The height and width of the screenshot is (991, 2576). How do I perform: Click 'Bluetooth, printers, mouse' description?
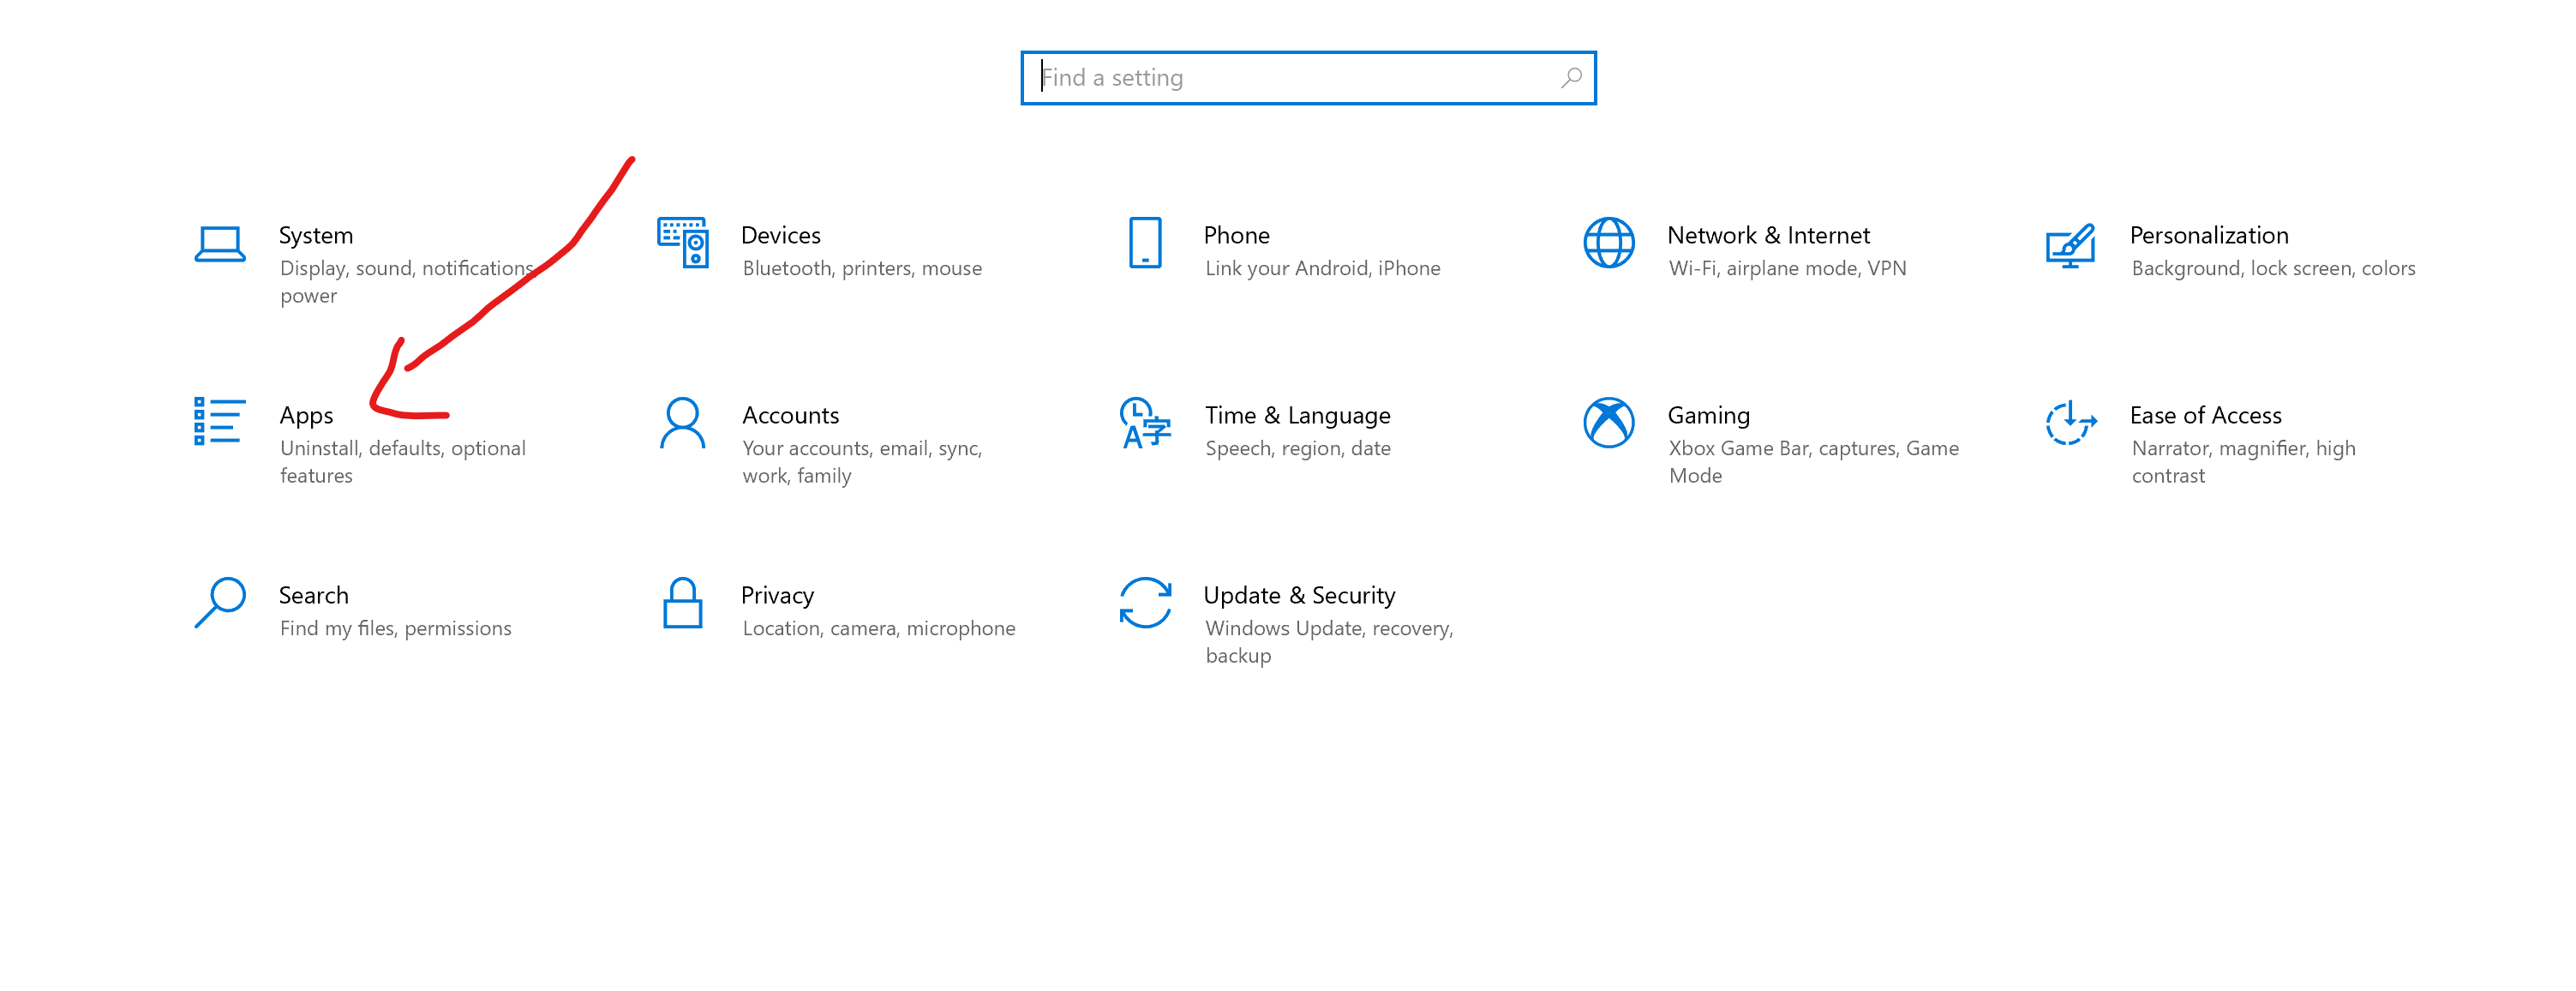862,268
